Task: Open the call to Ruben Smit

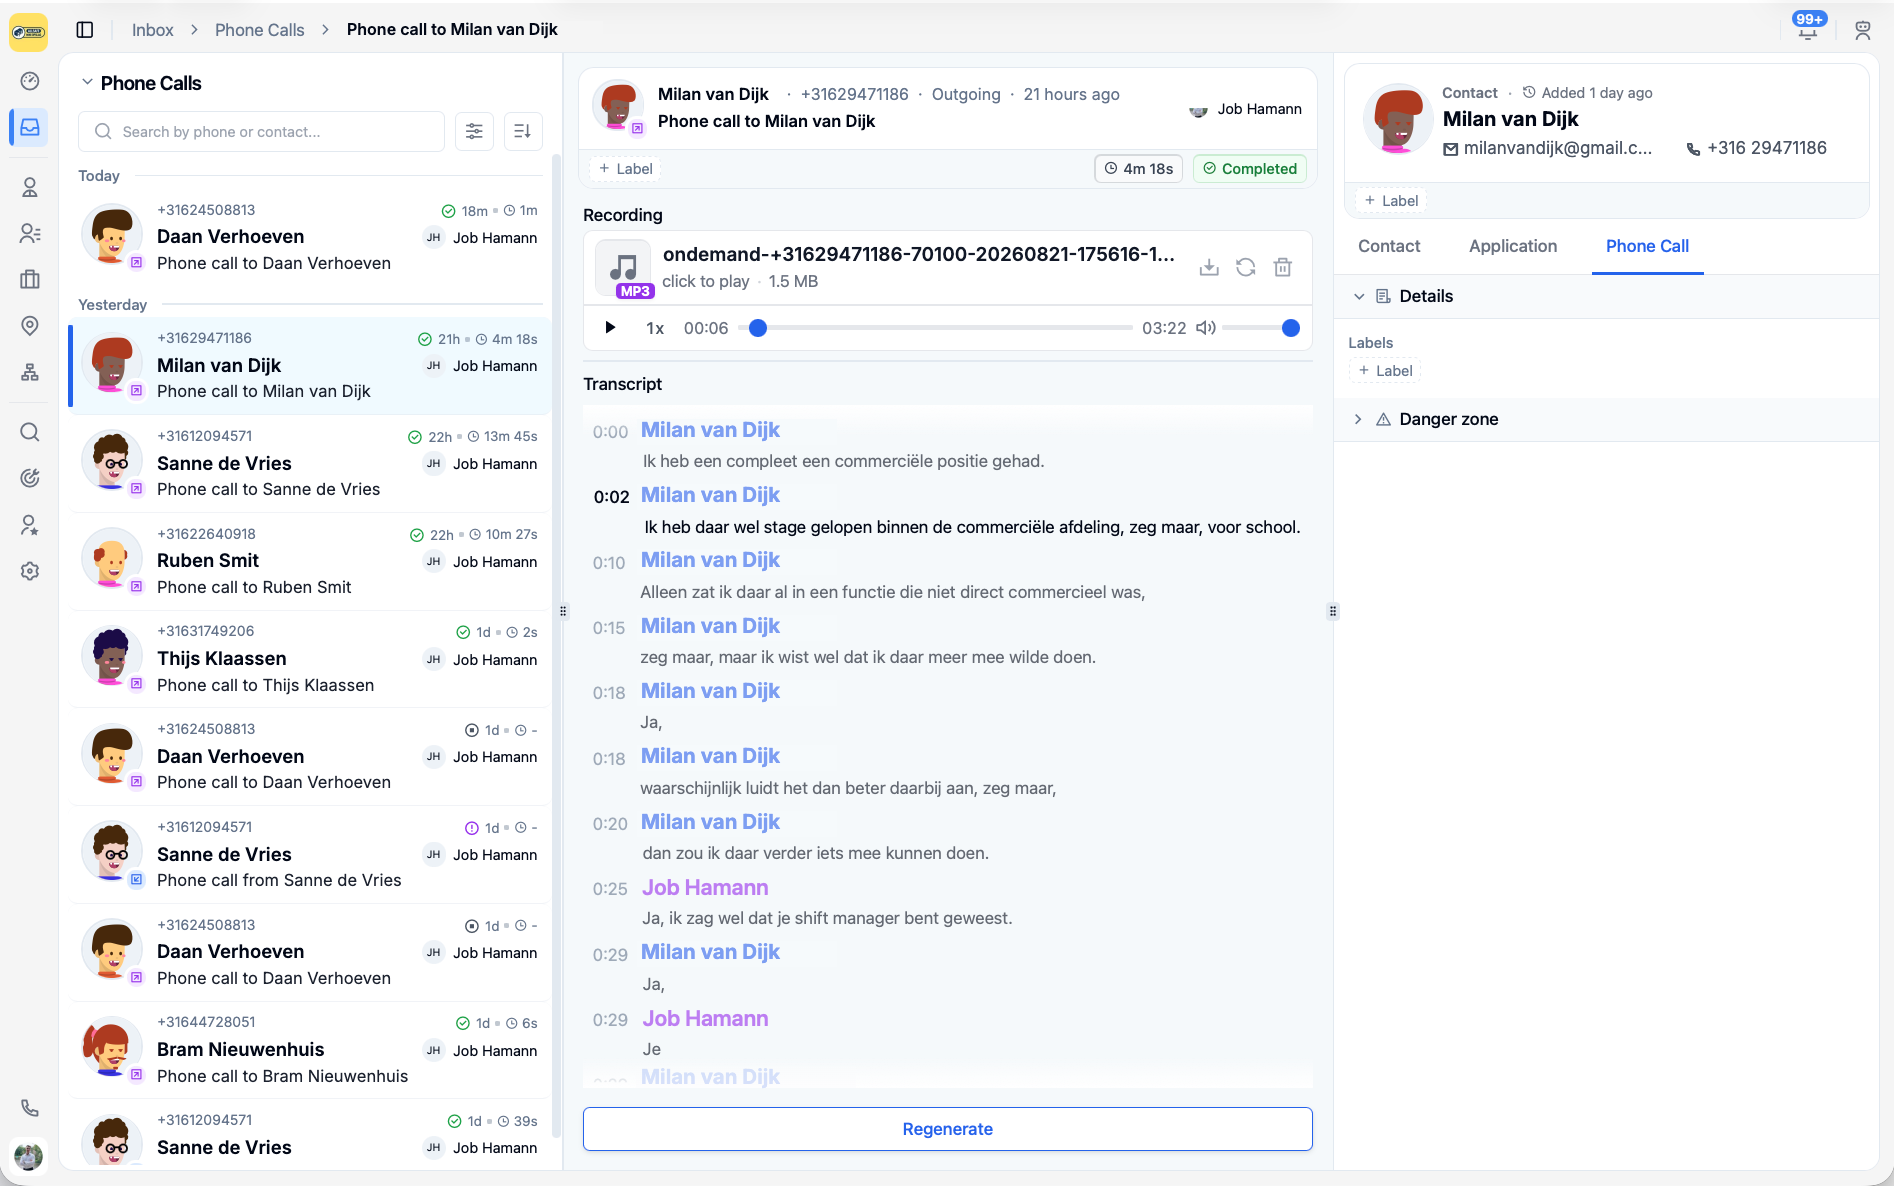Action: click(310, 561)
